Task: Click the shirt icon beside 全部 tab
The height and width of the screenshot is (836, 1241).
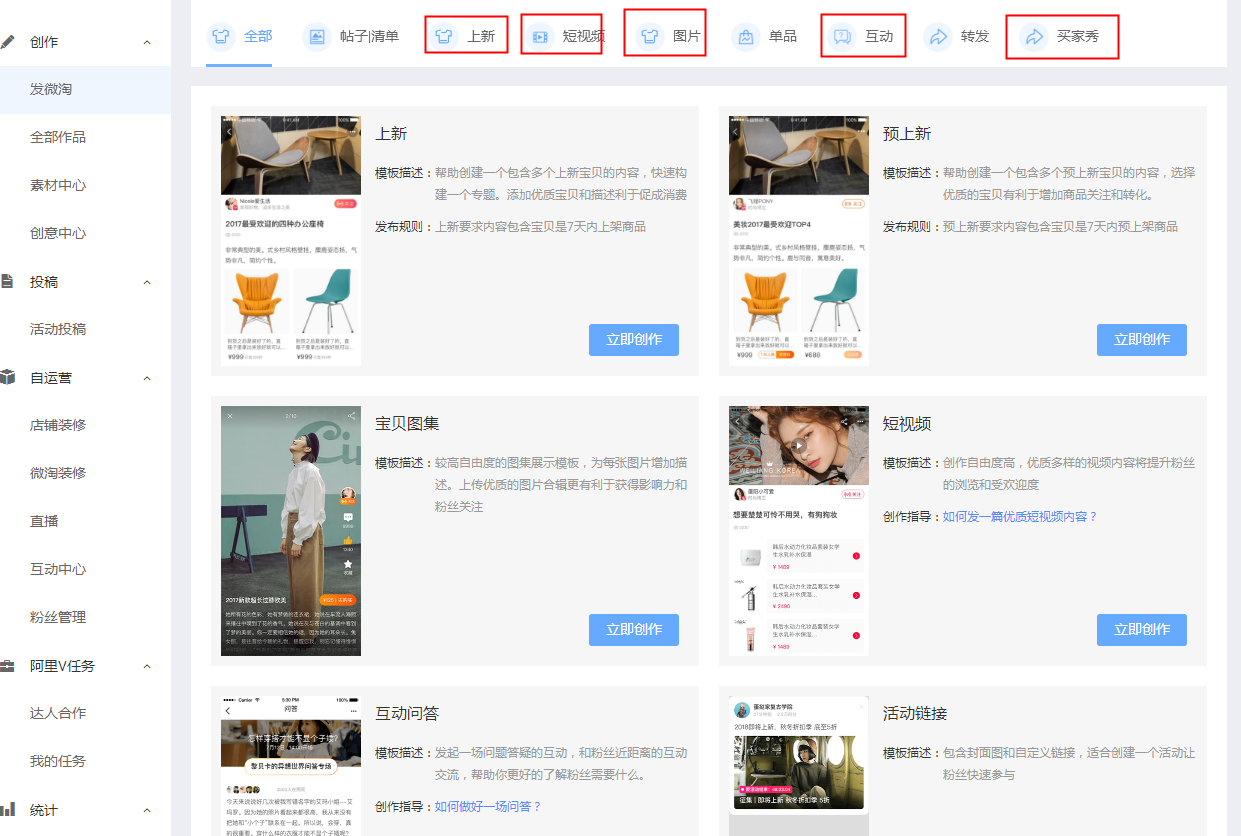Action: [221, 36]
